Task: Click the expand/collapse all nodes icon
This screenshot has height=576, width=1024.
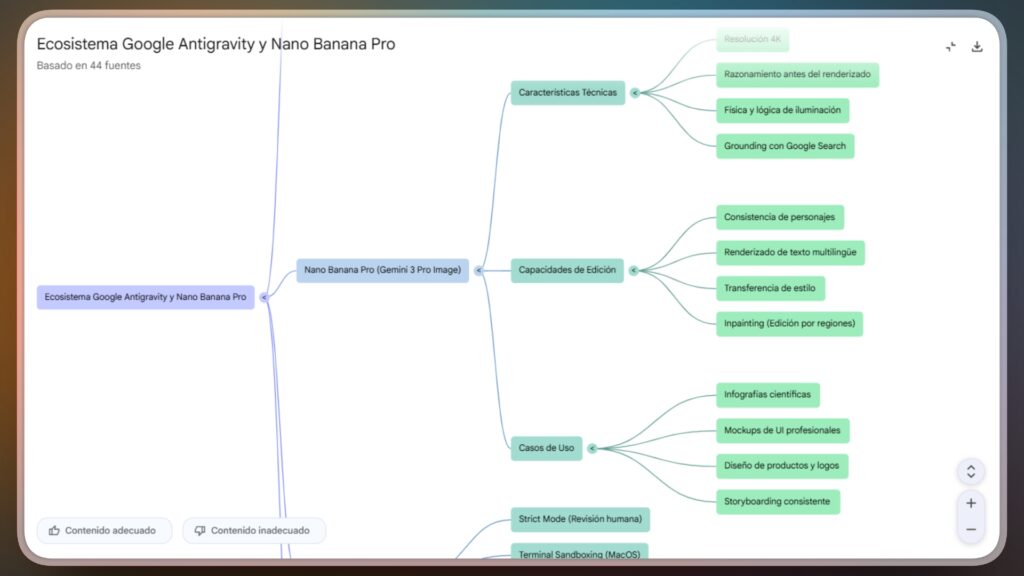Action: pyautogui.click(x=970, y=471)
